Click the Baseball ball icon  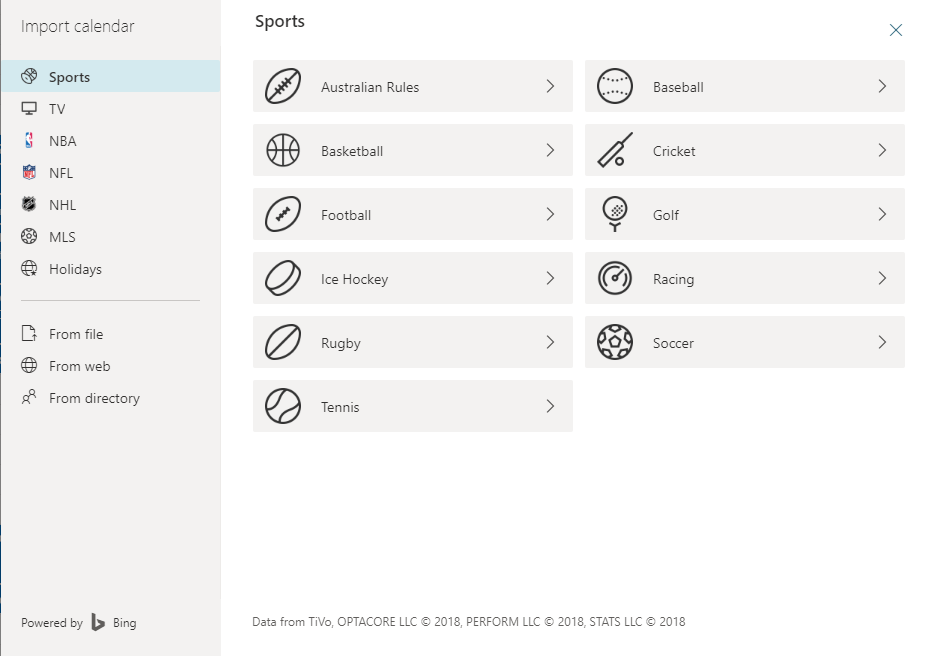coord(615,86)
